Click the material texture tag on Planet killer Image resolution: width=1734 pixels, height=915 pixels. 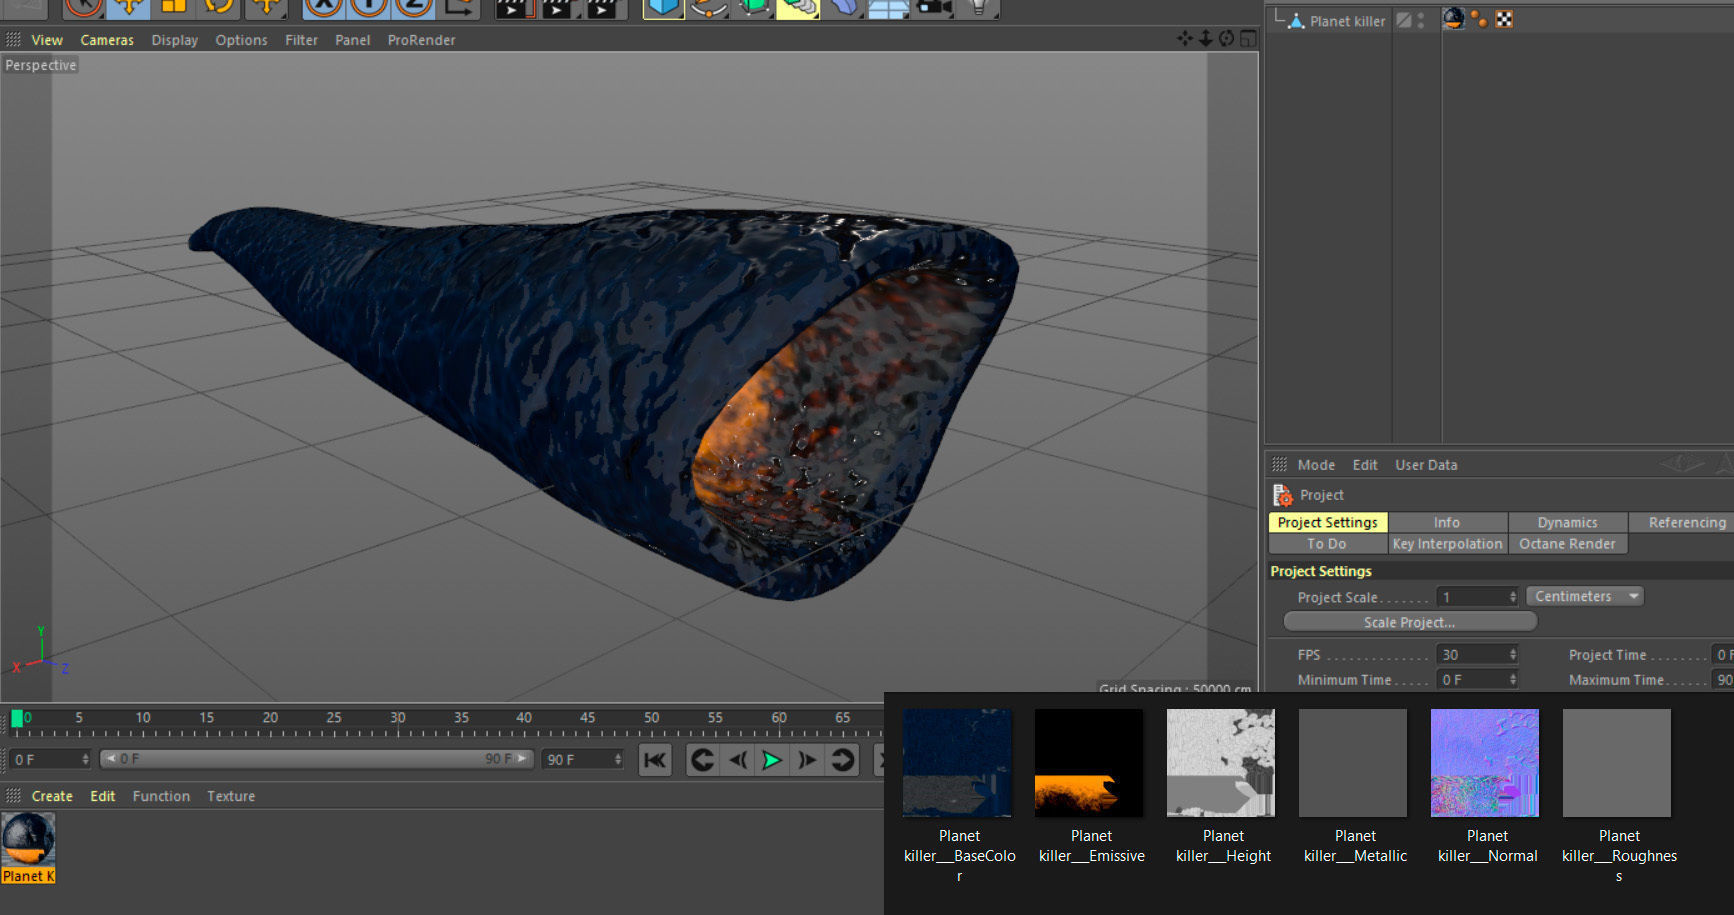click(x=1454, y=19)
